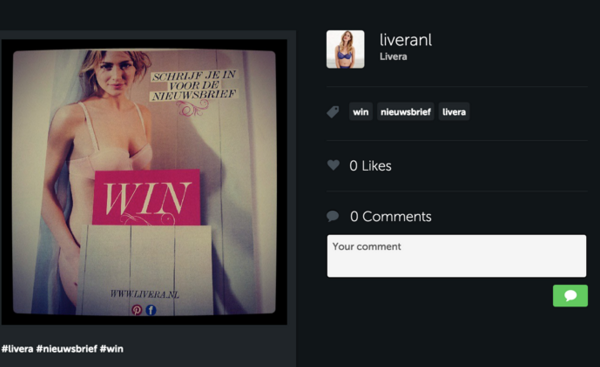Click the Pinterest icon in the photo
The height and width of the screenshot is (367, 600).
point(137,310)
